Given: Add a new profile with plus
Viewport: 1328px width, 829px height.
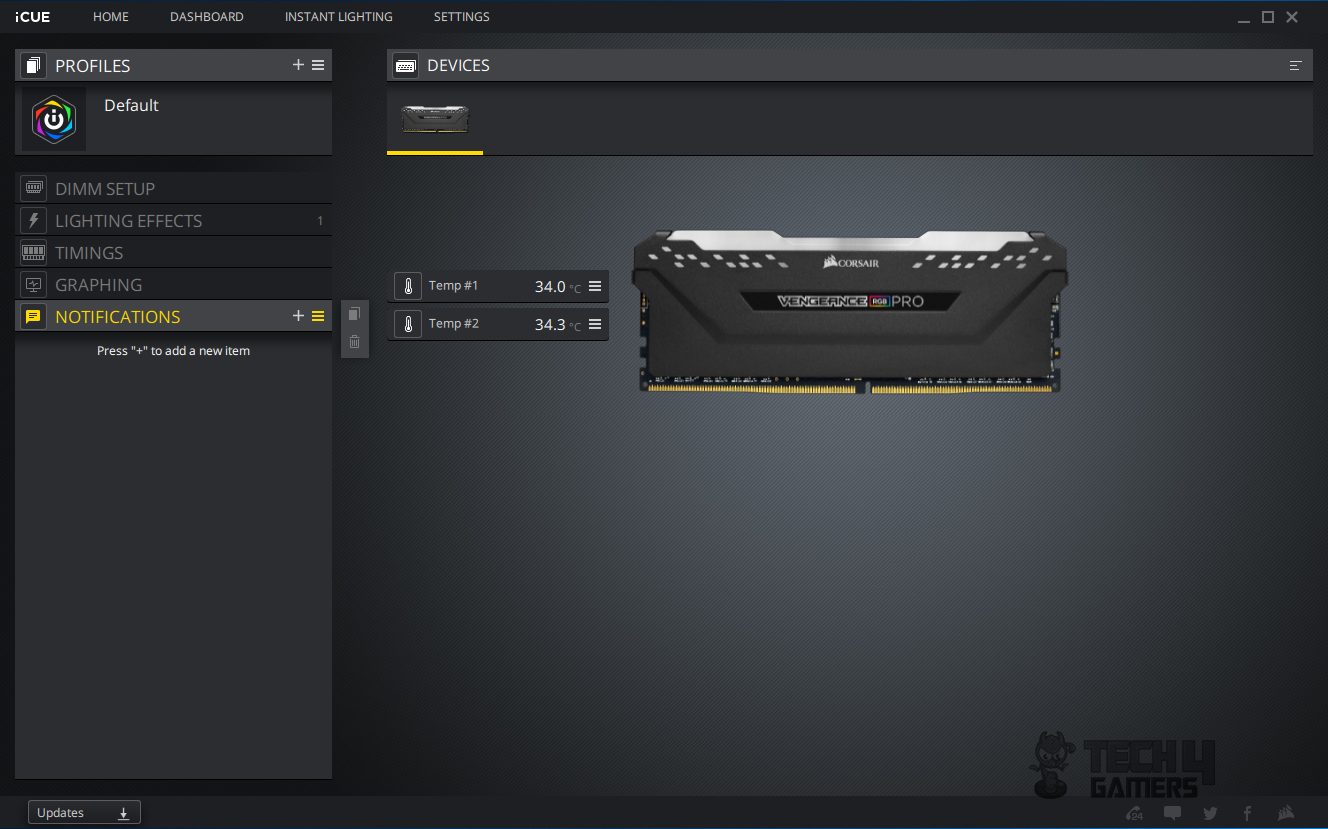Looking at the screenshot, I should click(298, 65).
